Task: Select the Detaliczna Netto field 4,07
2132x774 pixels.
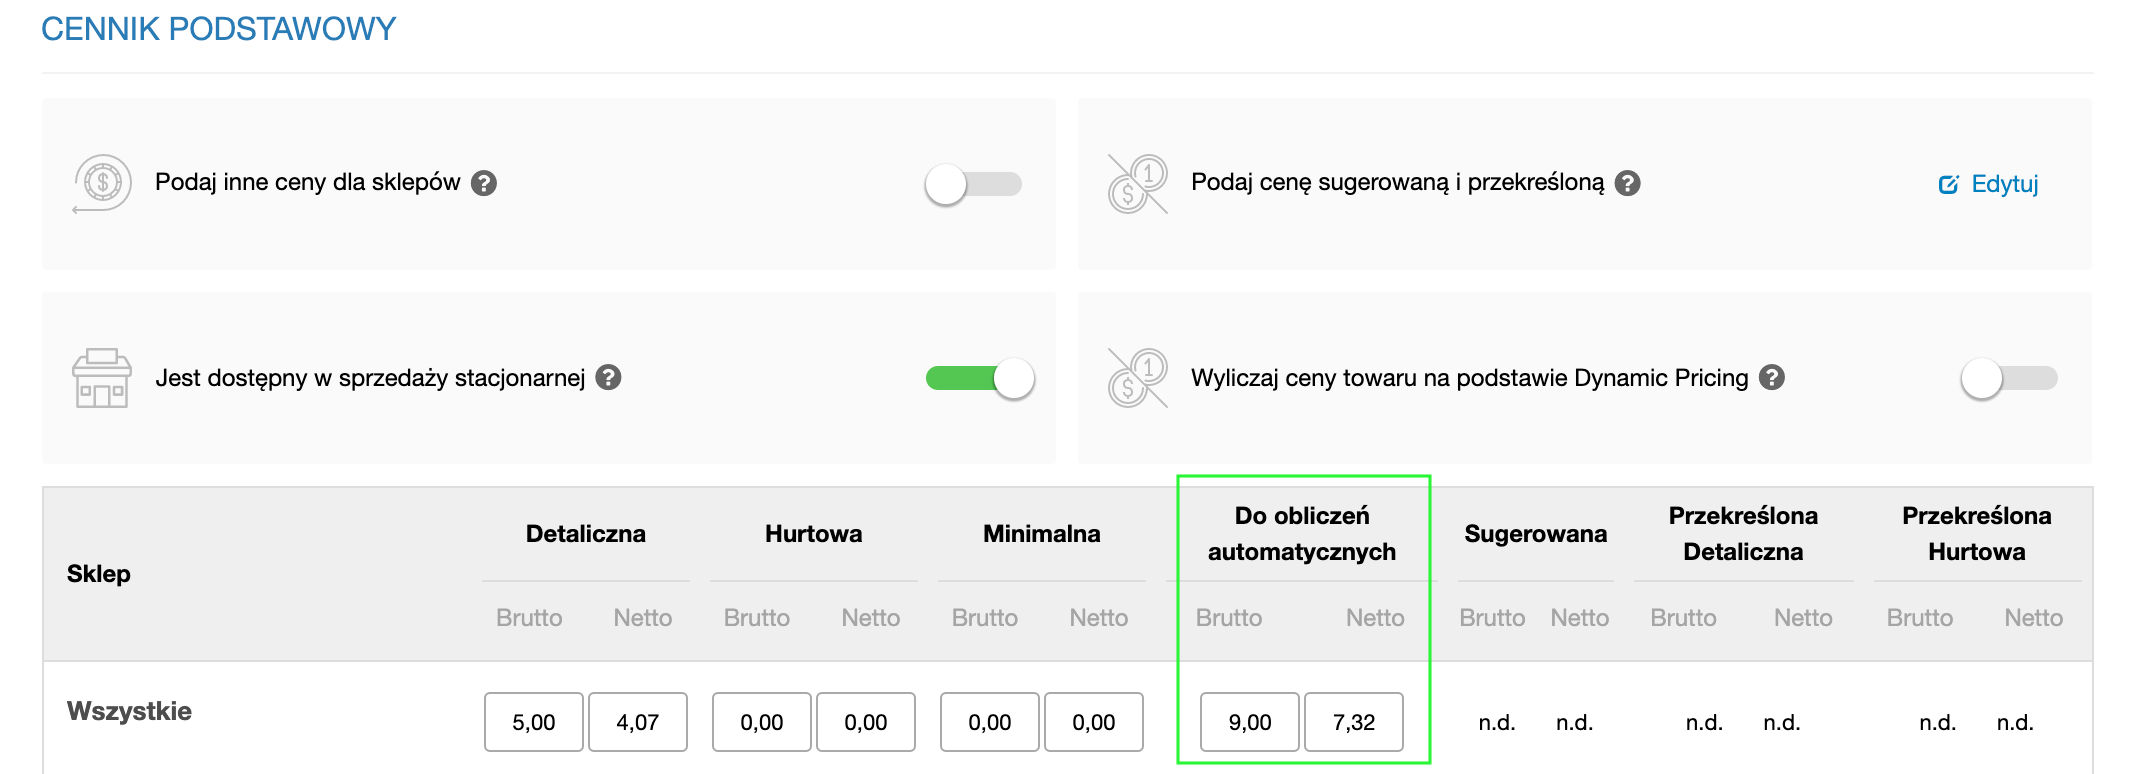Action: pos(638,722)
